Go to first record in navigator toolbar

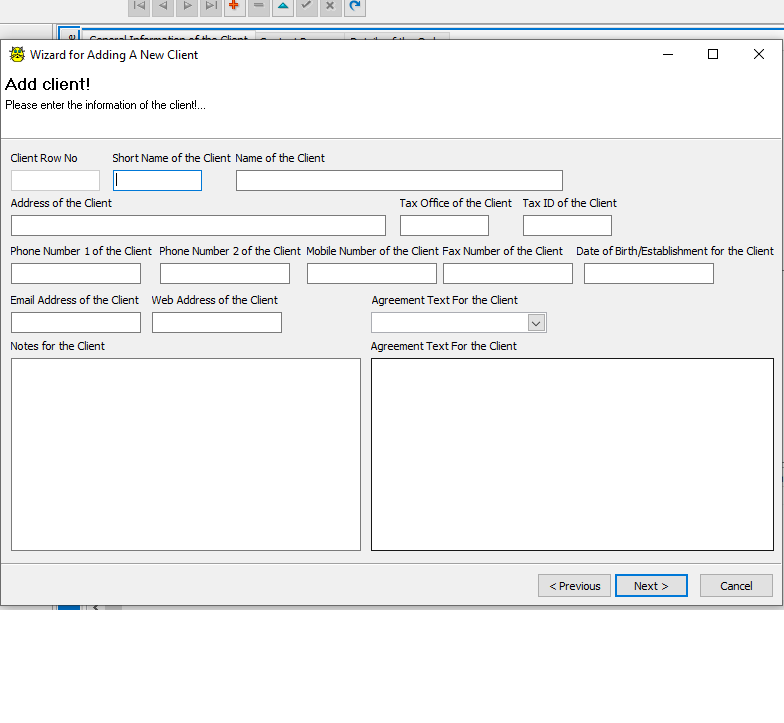point(139,7)
